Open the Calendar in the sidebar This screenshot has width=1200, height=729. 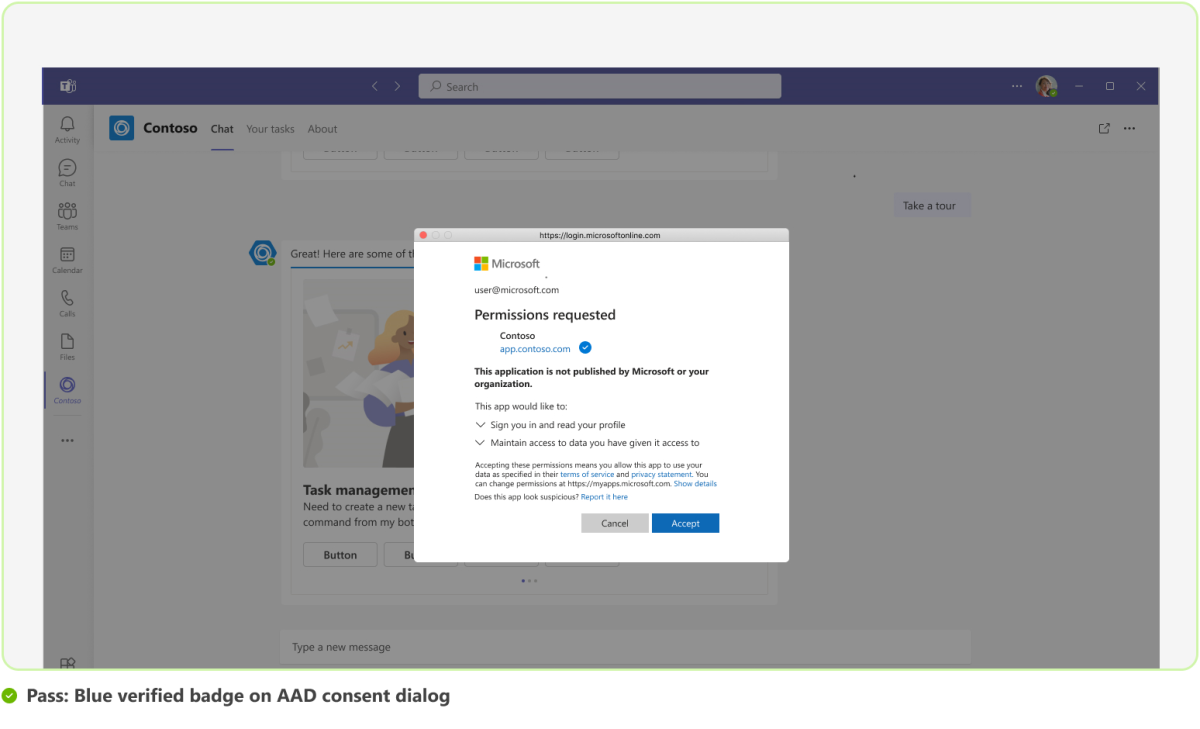pyautogui.click(x=67, y=260)
